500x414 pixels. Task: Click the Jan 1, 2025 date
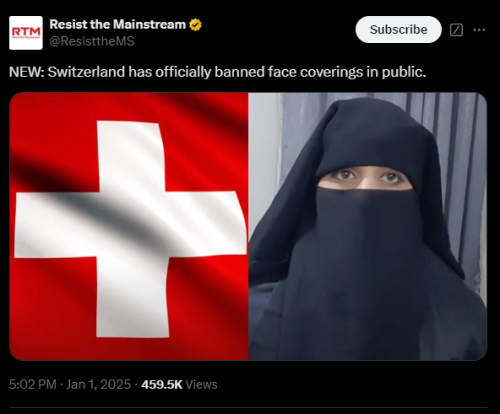(x=98, y=384)
